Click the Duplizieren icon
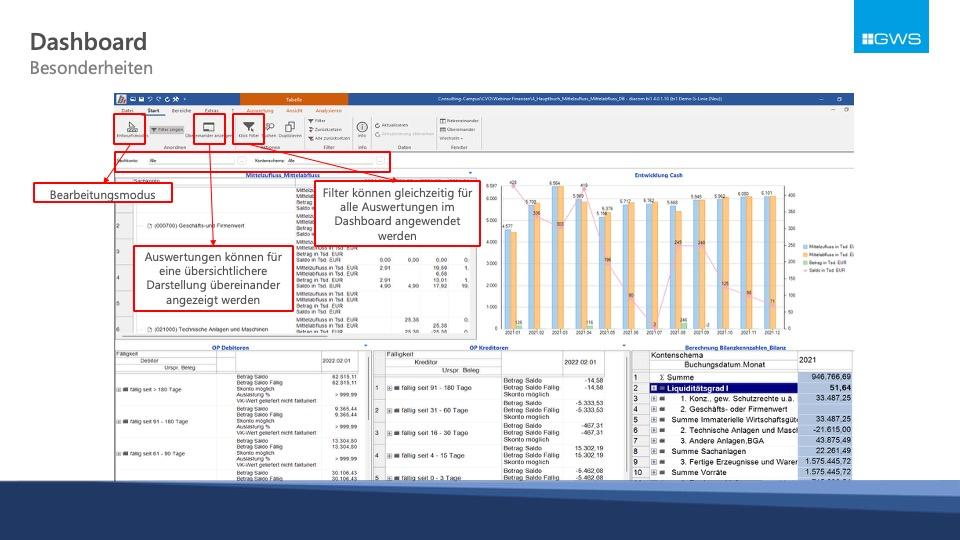Screen dimensions: 960x540 pyautogui.click(x=290, y=129)
